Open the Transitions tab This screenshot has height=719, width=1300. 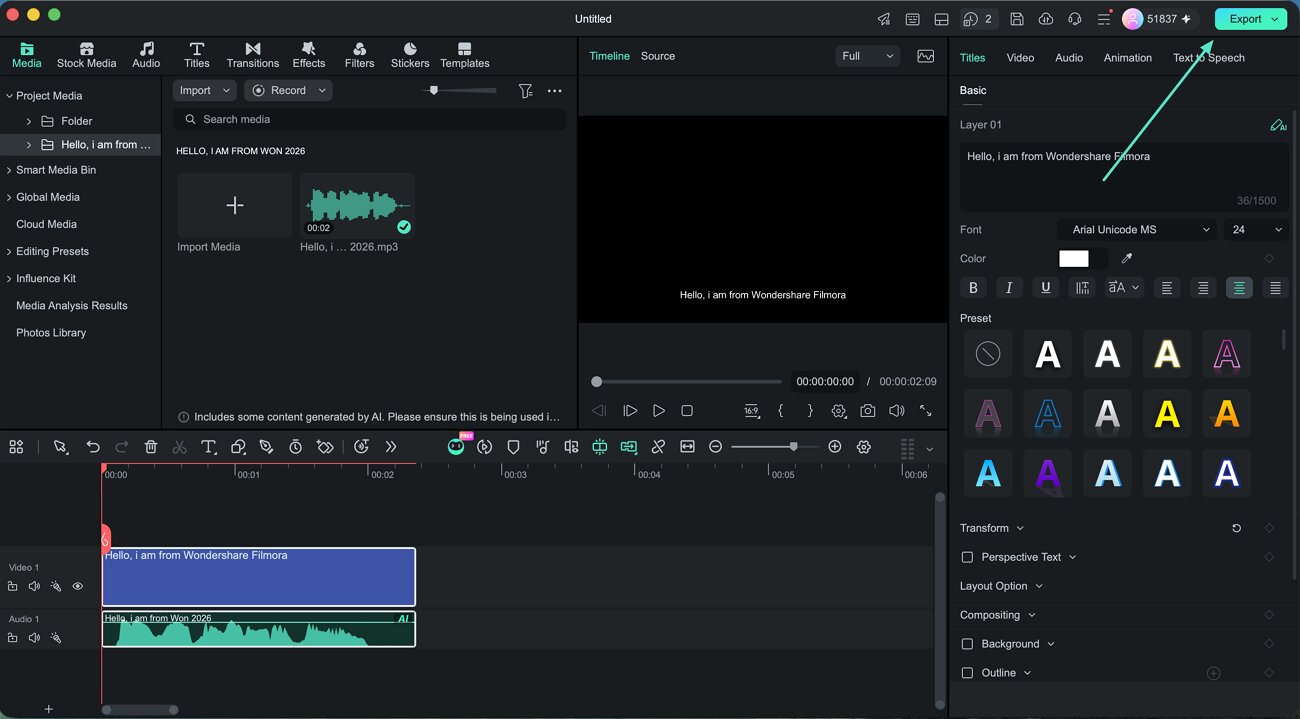pyautogui.click(x=252, y=55)
